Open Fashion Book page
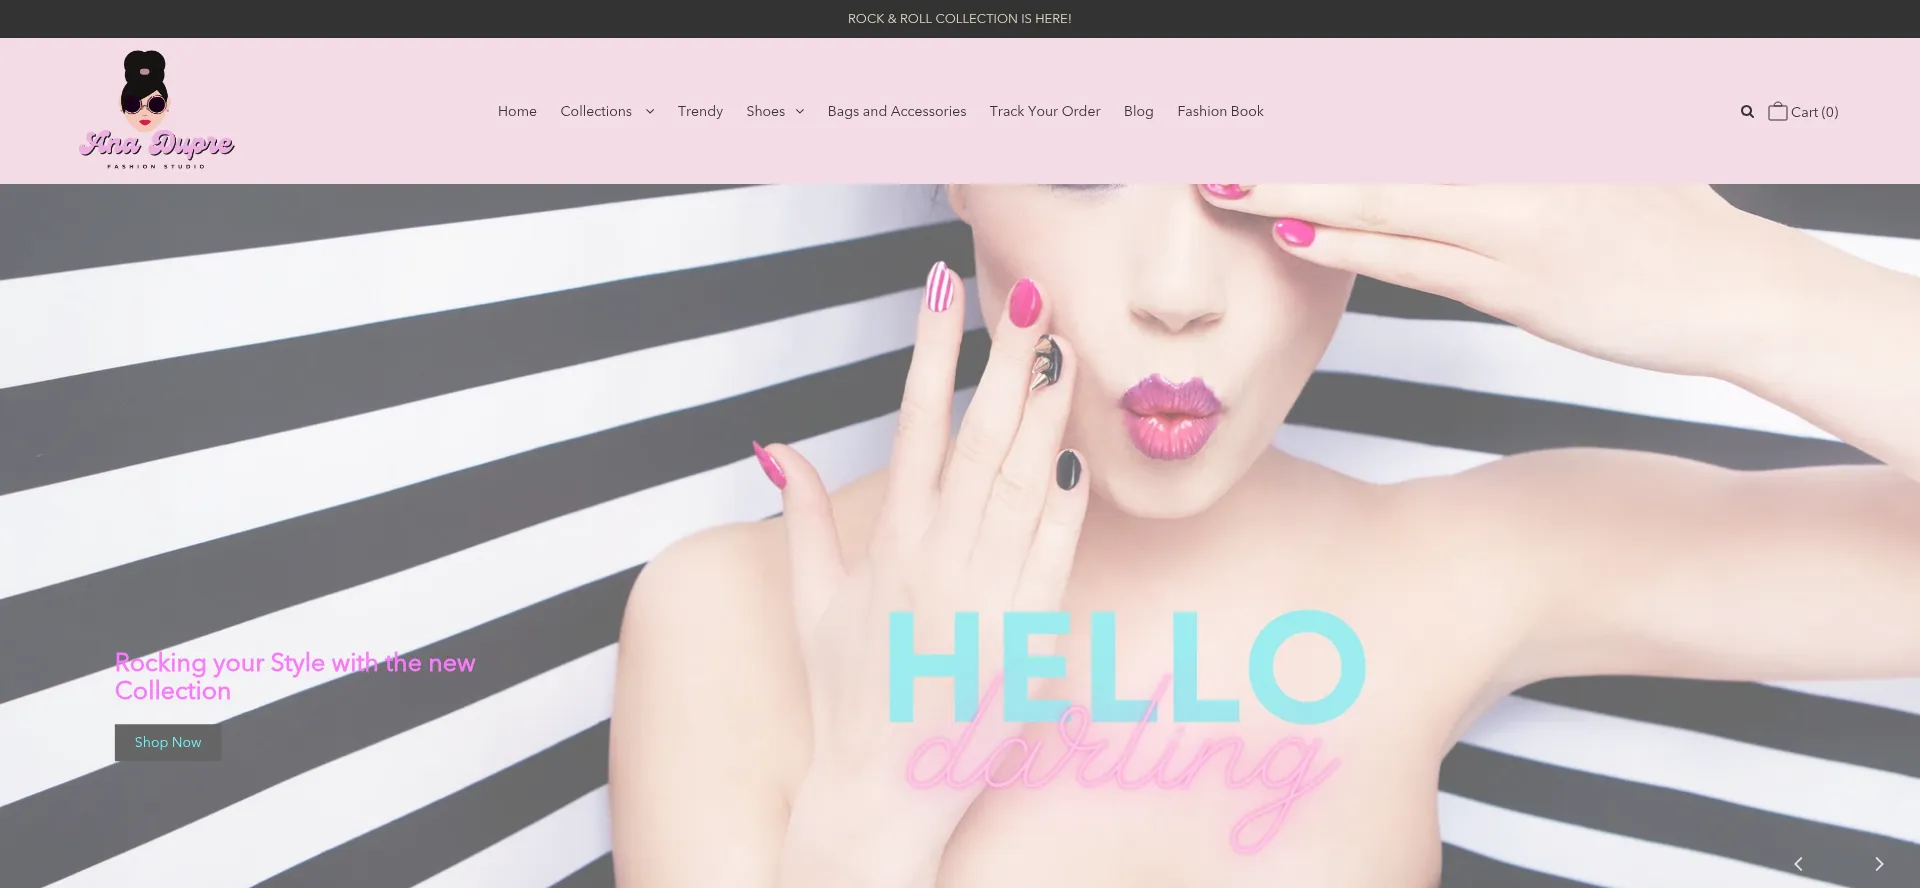The height and width of the screenshot is (888, 1920). coord(1220,111)
